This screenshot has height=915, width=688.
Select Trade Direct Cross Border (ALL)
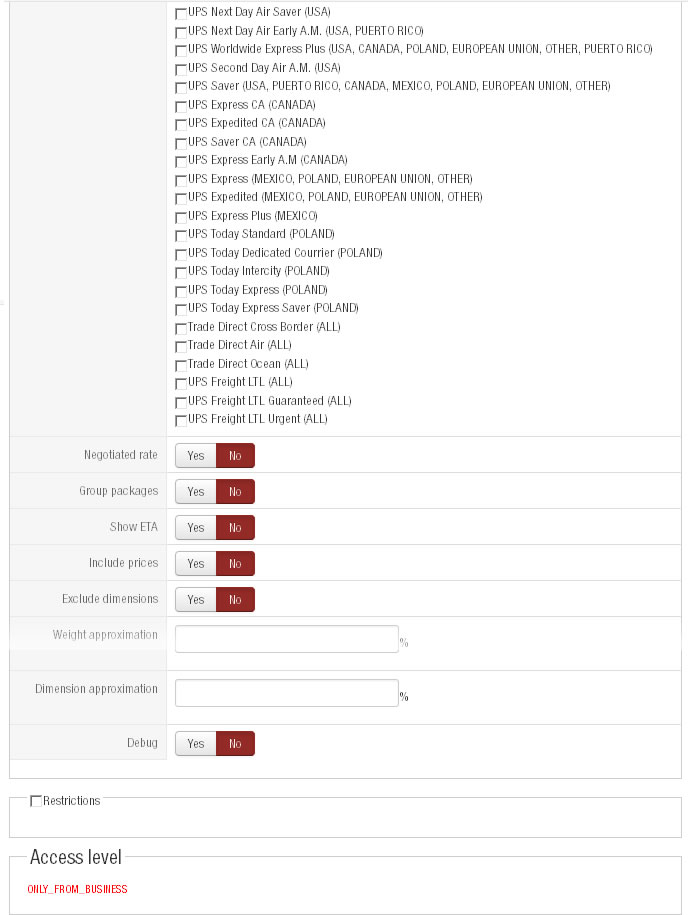pyautogui.click(x=181, y=328)
